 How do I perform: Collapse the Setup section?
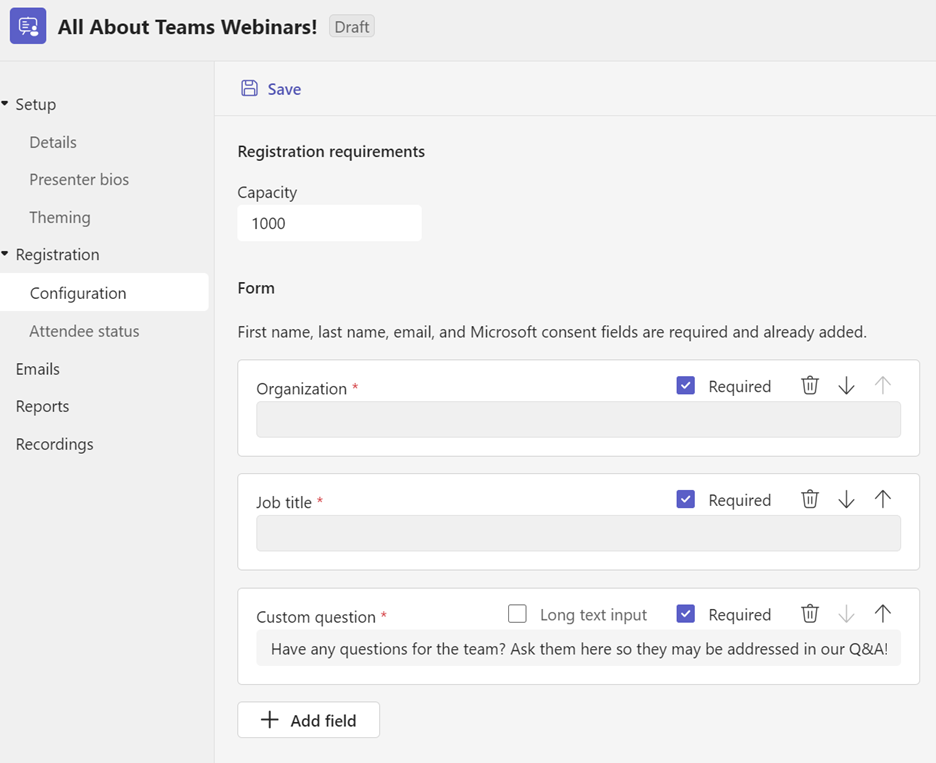[x=6, y=104]
